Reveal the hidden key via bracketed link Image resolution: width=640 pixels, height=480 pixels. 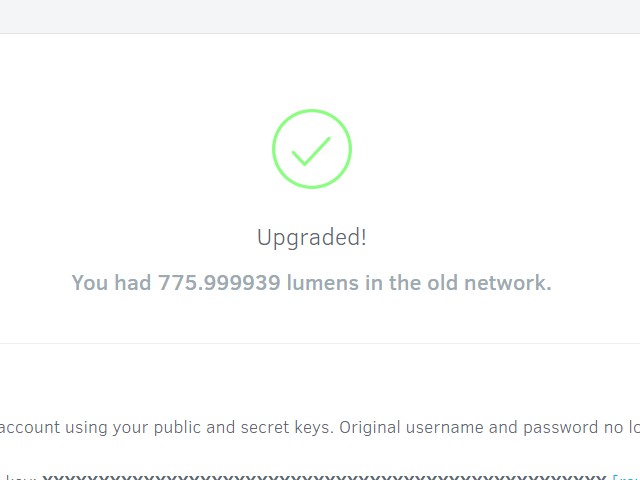coord(625,477)
